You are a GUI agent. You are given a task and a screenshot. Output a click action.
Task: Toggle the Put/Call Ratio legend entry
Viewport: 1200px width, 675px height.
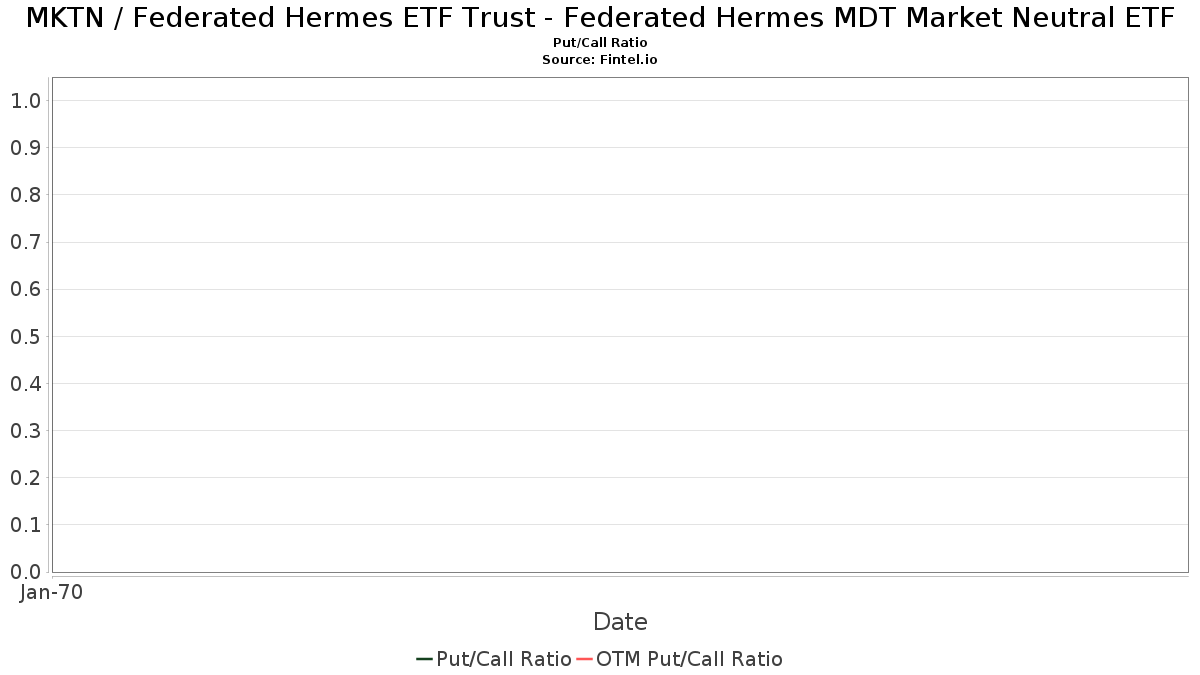(503, 659)
